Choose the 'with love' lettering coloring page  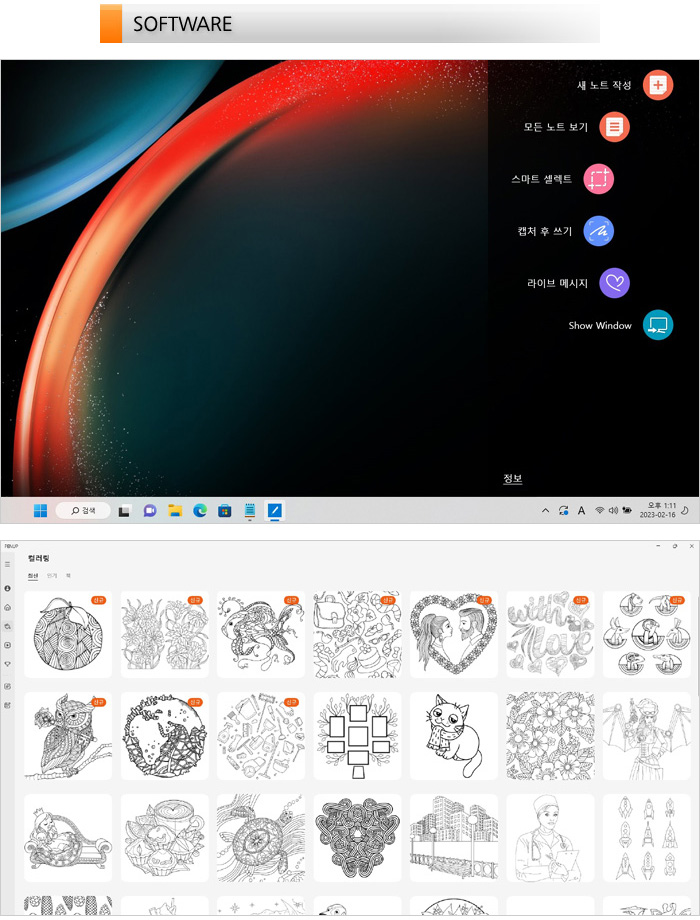(x=549, y=634)
